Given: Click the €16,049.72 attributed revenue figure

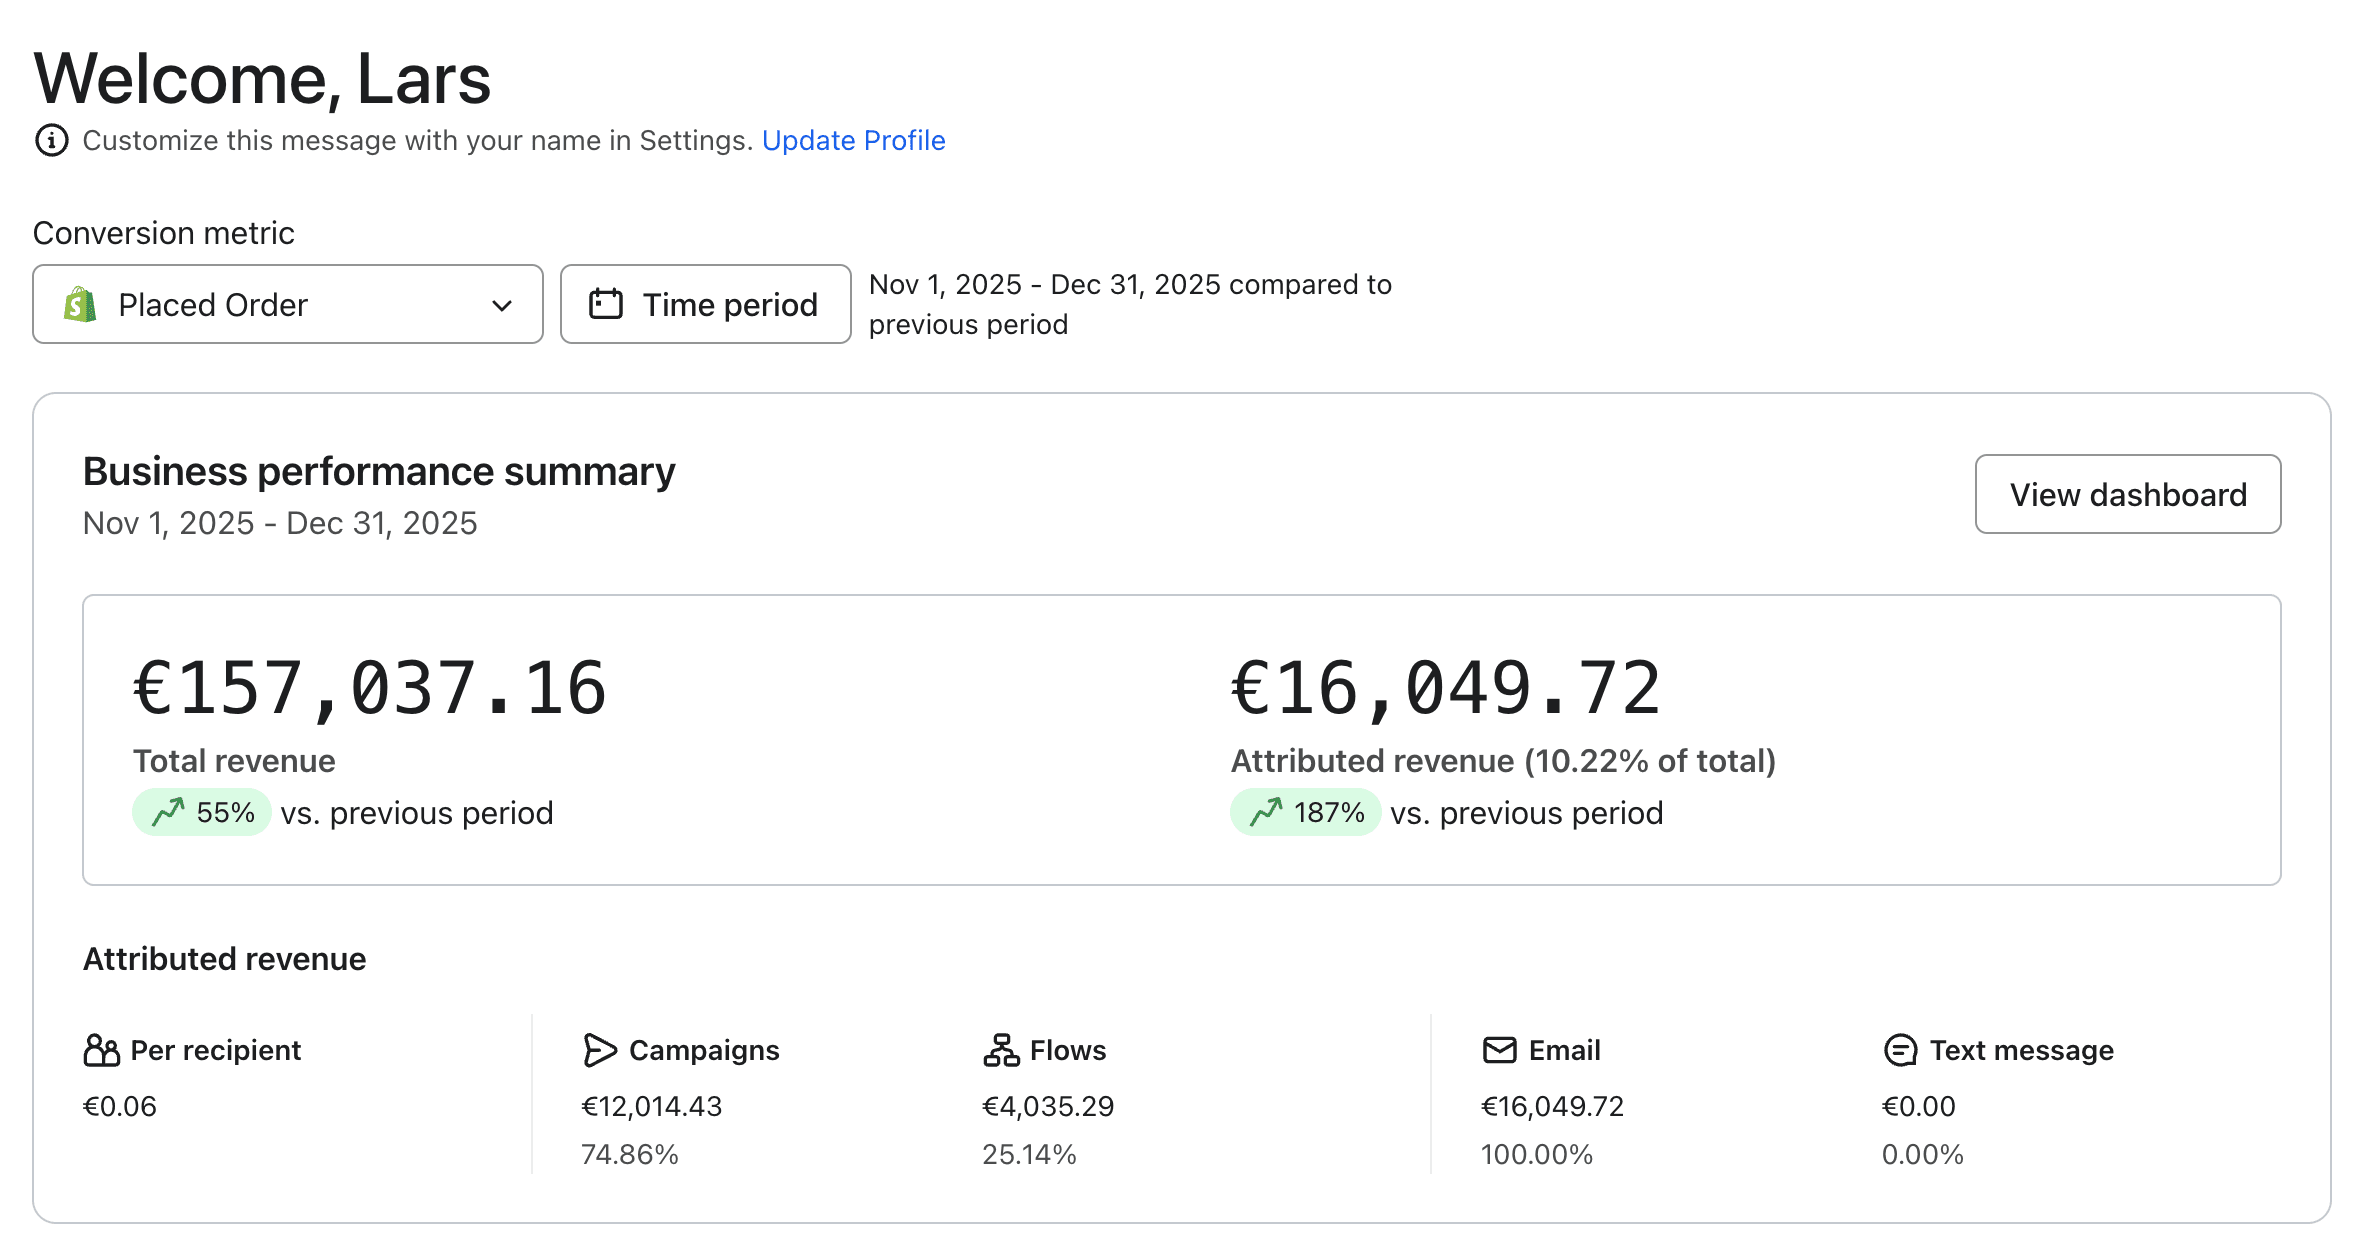Looking at the screenshot, I should pos(1445,688).
